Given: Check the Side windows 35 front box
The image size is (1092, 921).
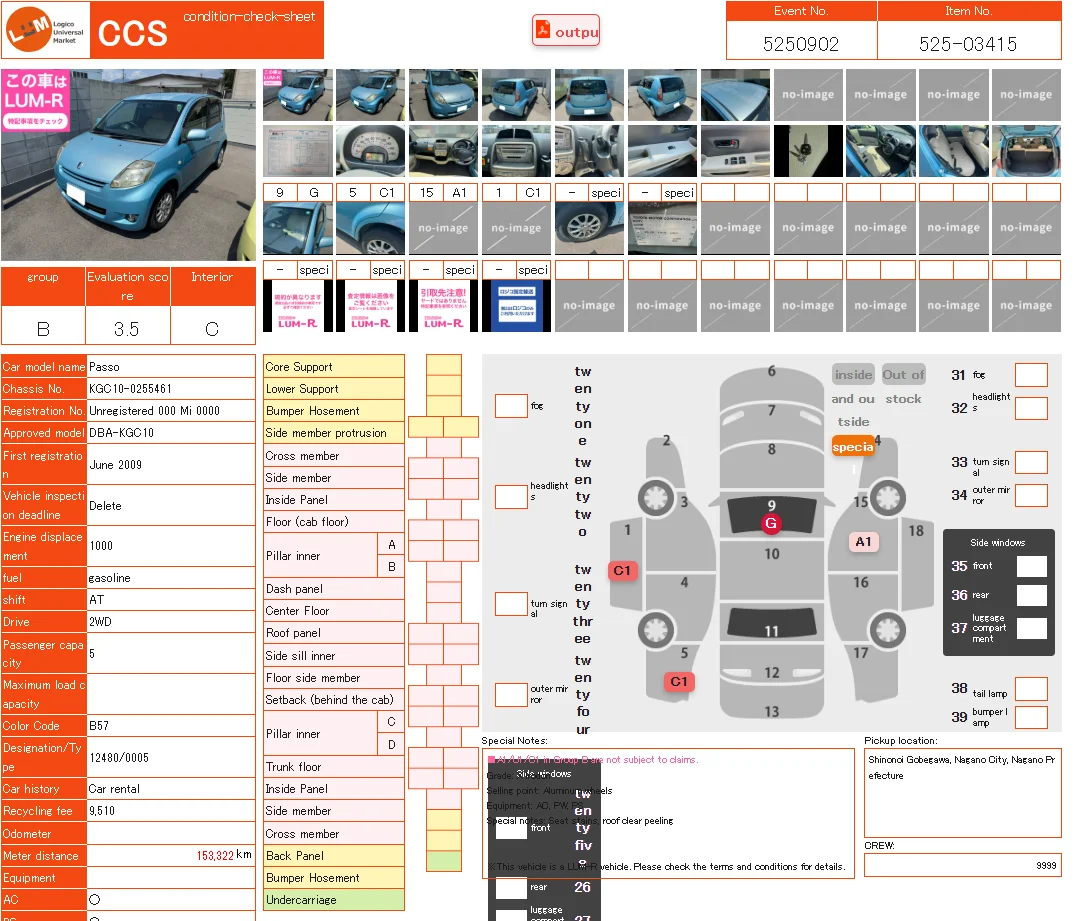Looking at the screenshot, I should (x=1031, y=567).
